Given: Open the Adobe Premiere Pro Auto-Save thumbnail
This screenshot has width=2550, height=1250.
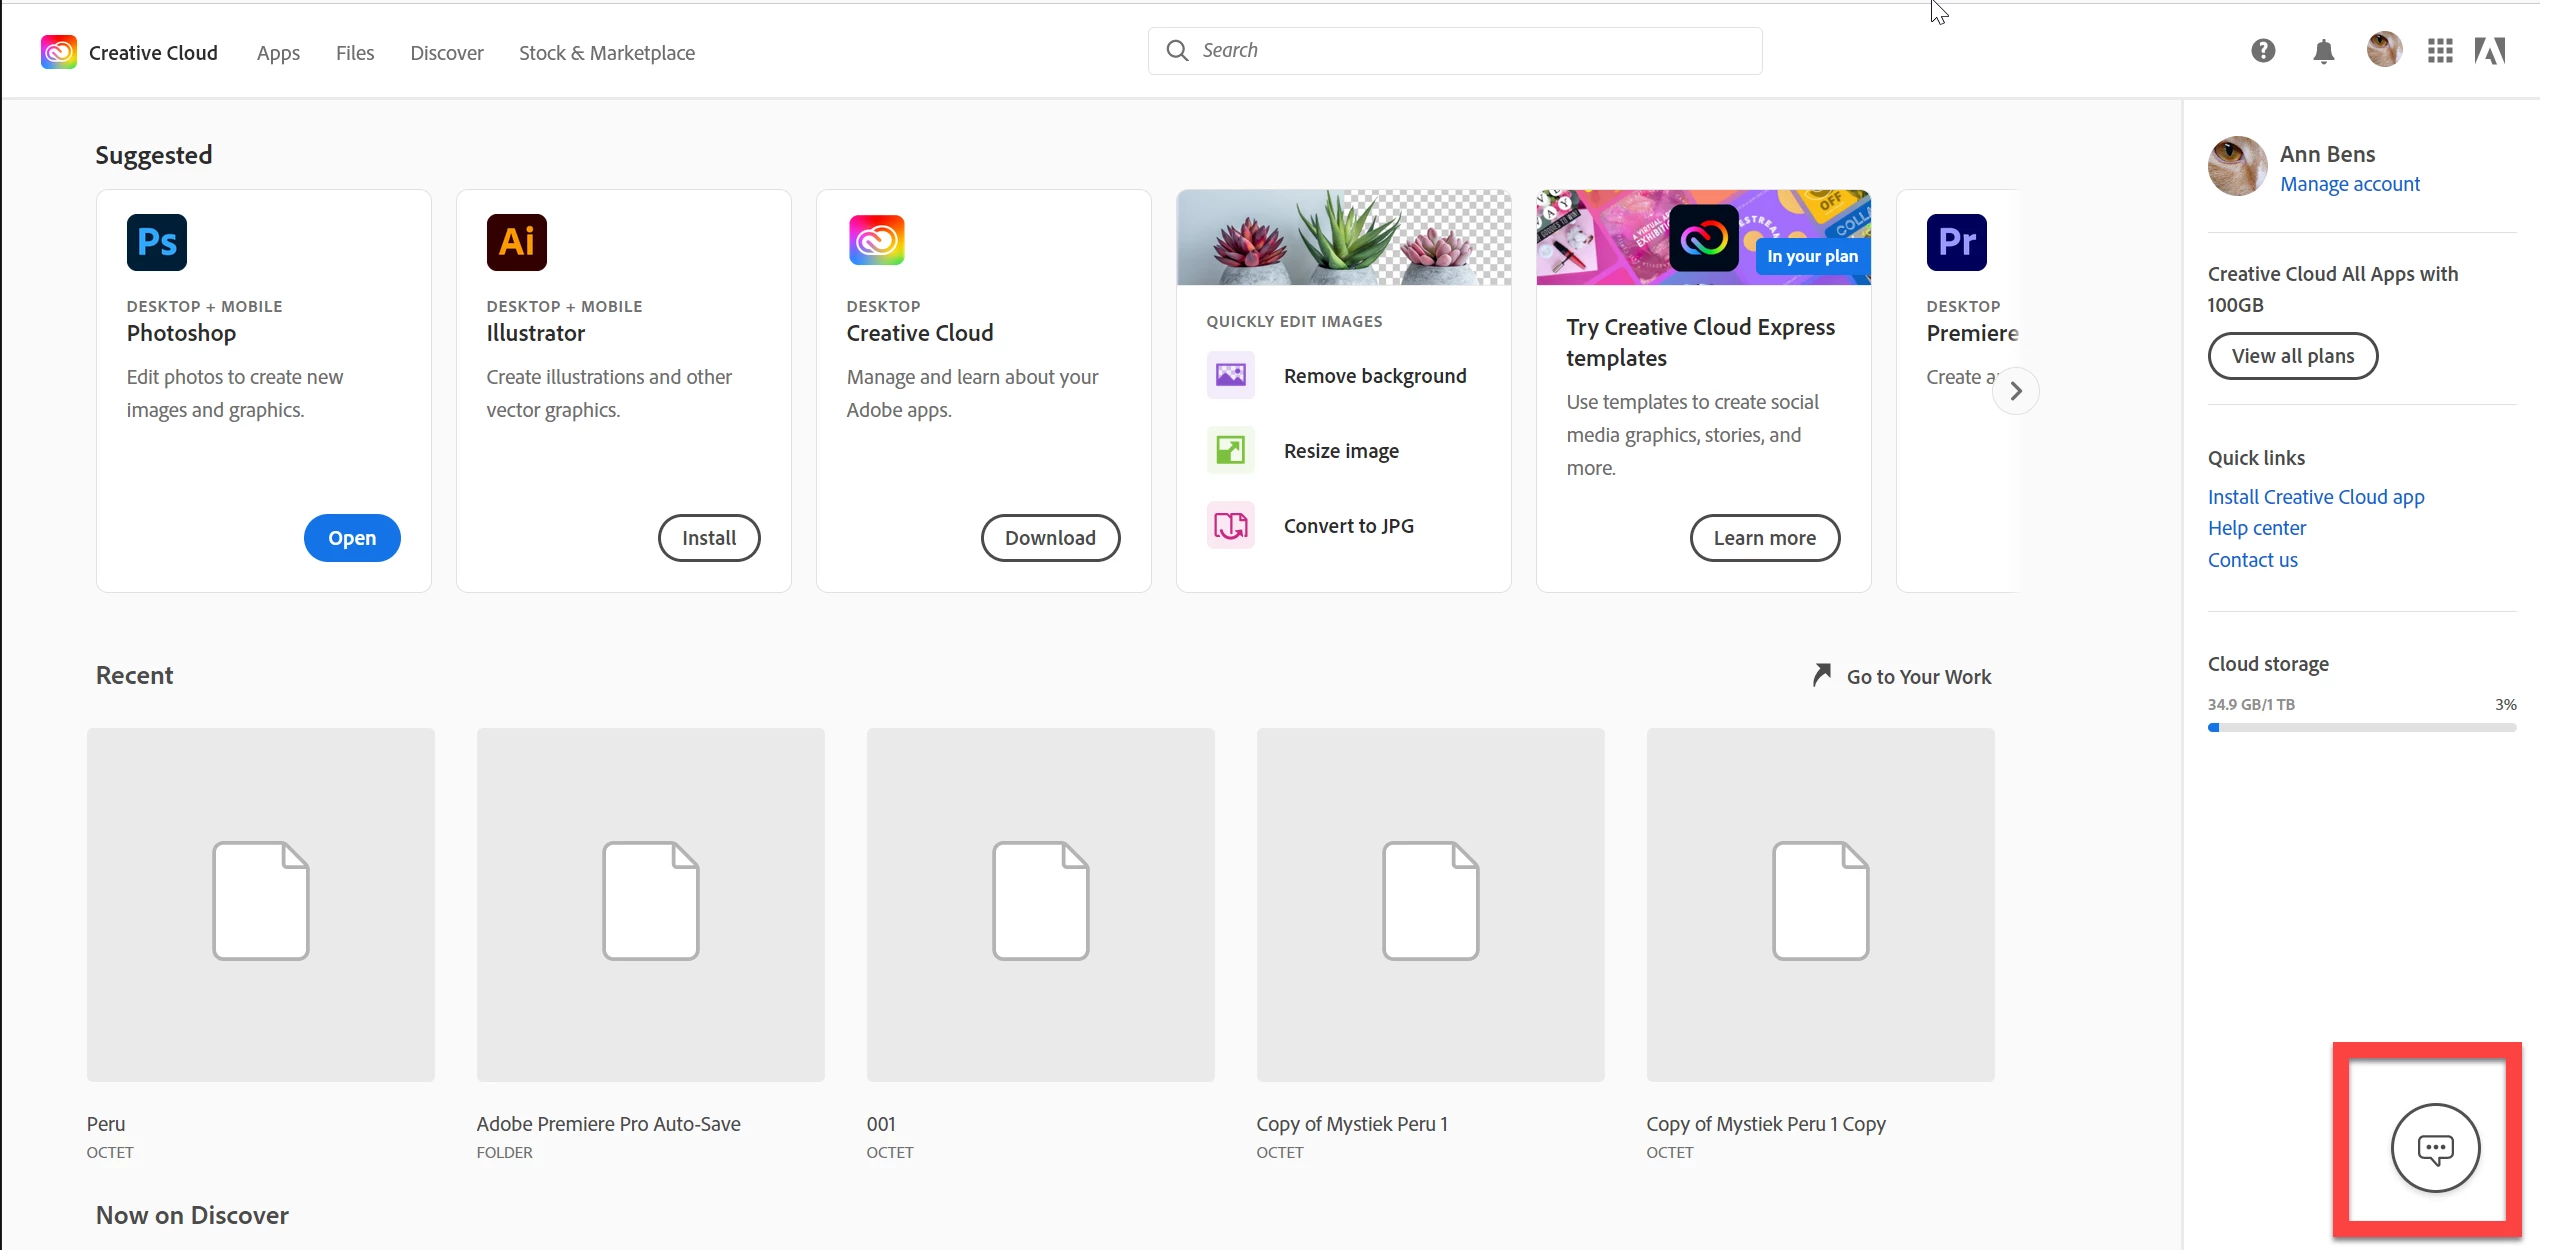Looking at the screenshot, I should [650, 904].
